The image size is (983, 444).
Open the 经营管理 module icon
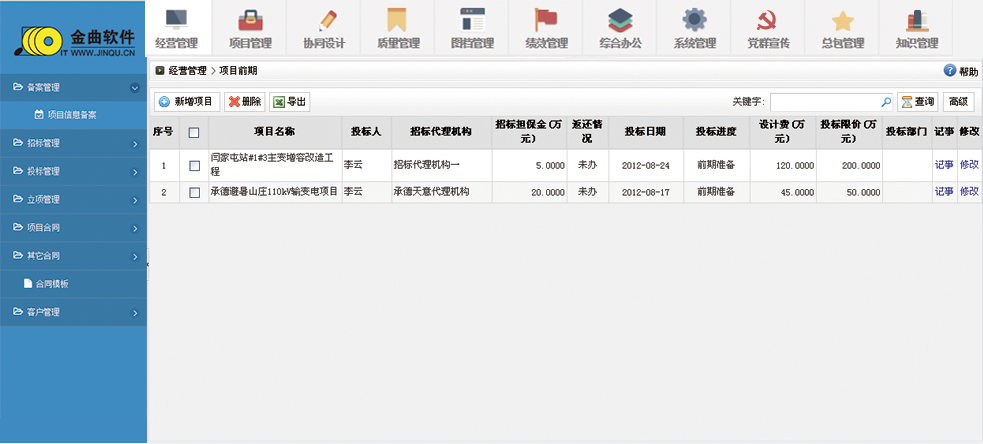pos(176,20)
